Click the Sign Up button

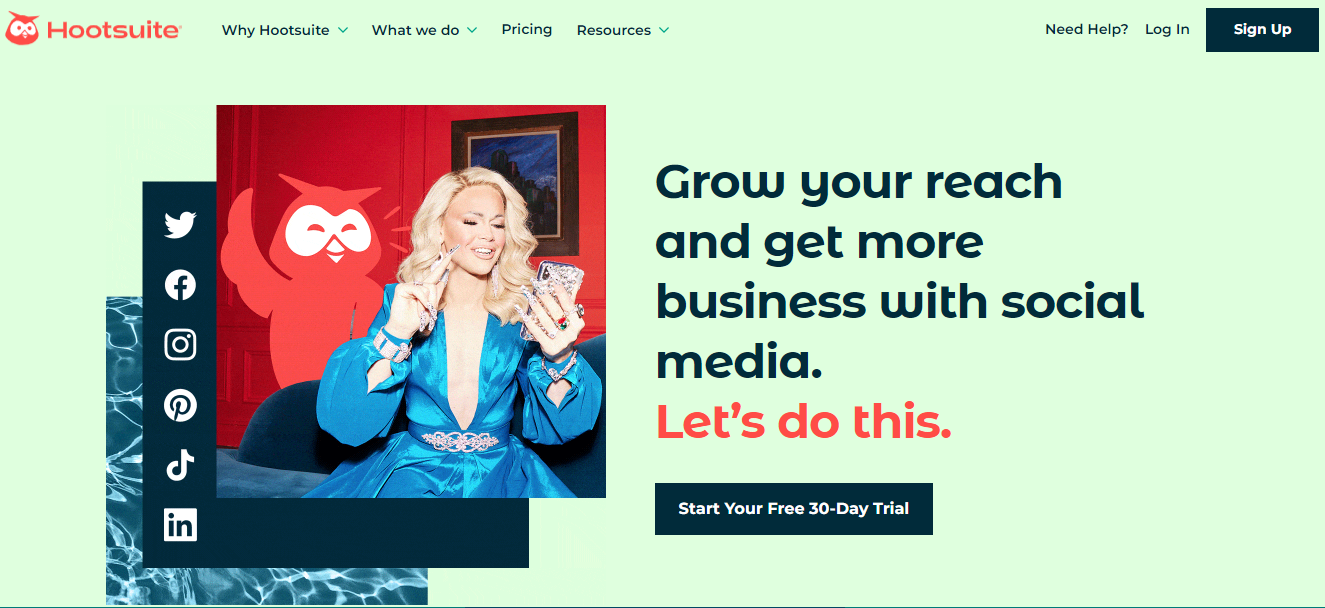(1262, 30)
